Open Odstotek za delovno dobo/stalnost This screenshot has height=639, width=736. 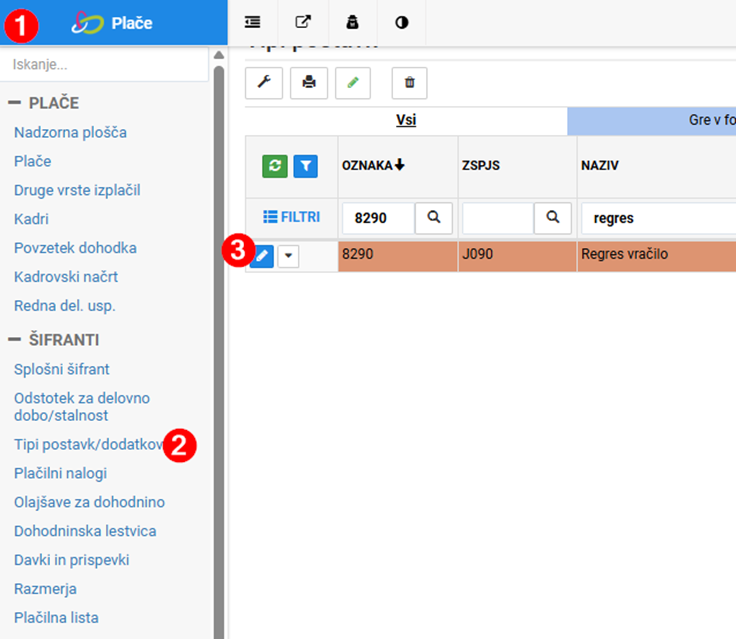[x=82, y=407]
